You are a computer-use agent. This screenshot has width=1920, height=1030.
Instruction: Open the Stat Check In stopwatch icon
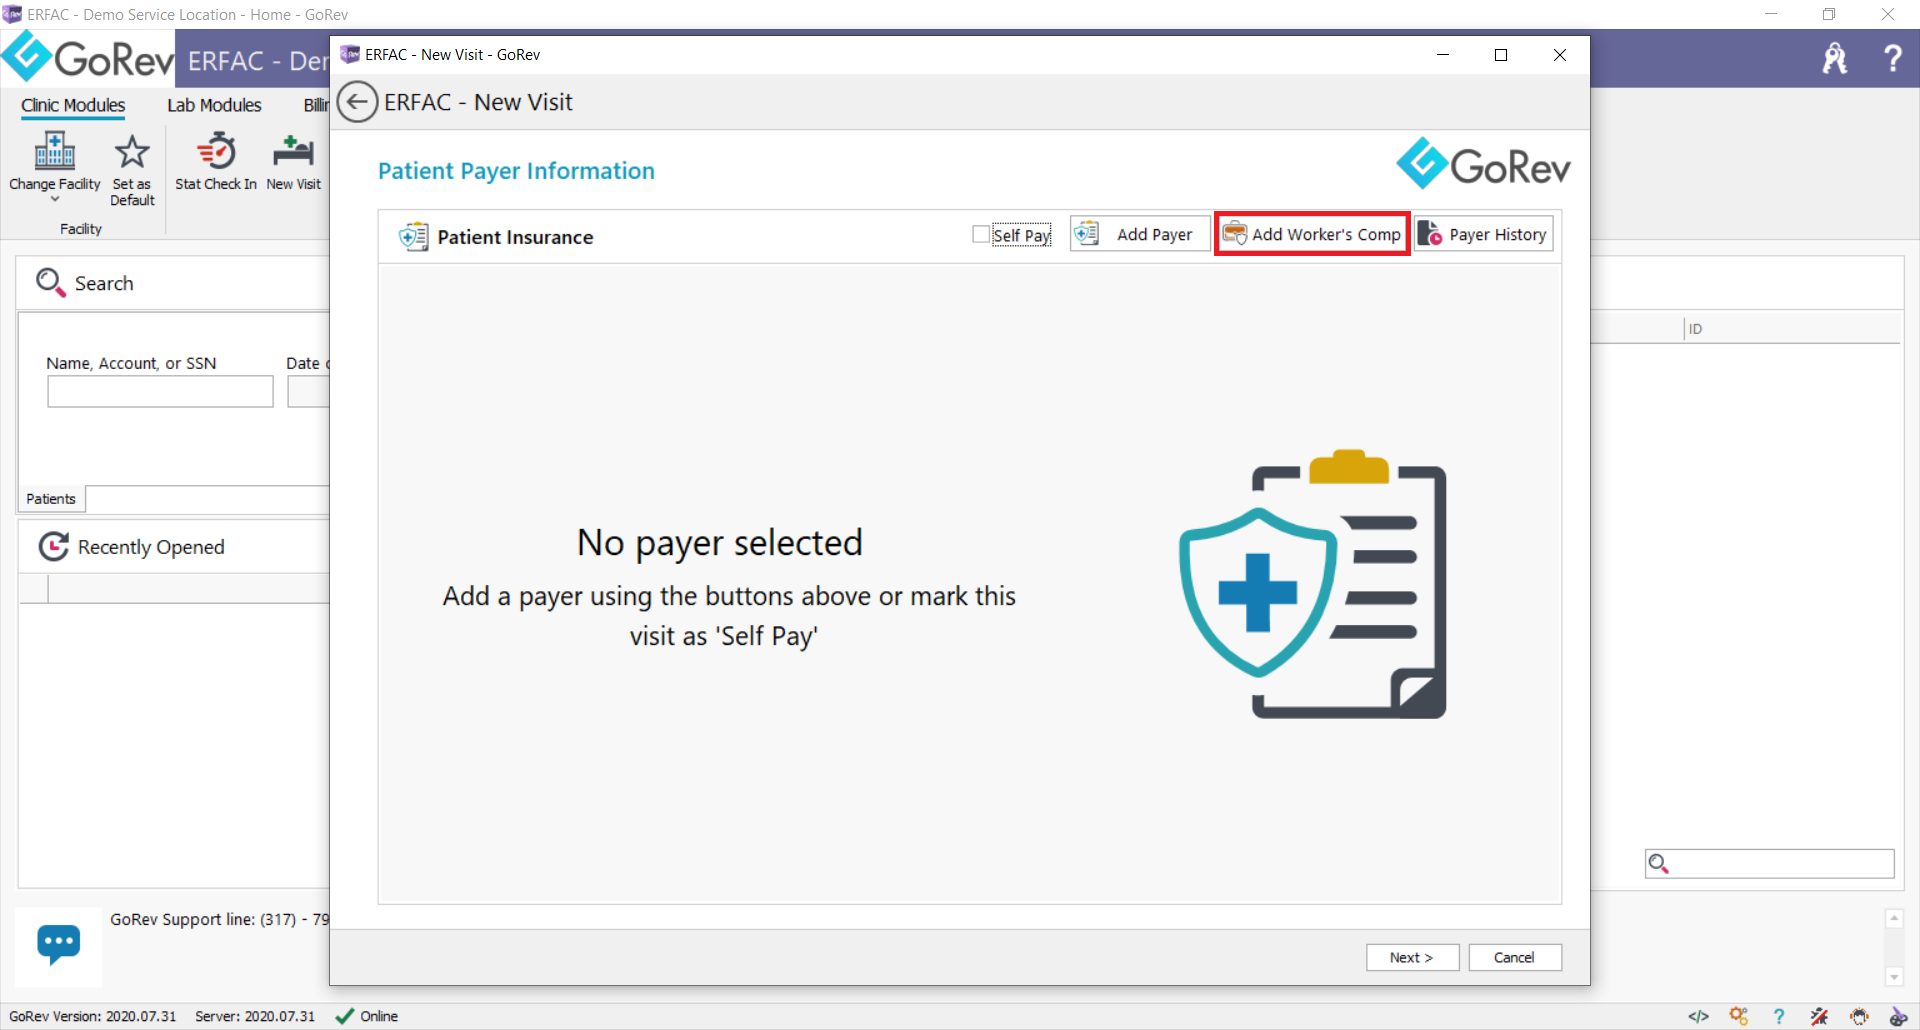coord(216,151)
